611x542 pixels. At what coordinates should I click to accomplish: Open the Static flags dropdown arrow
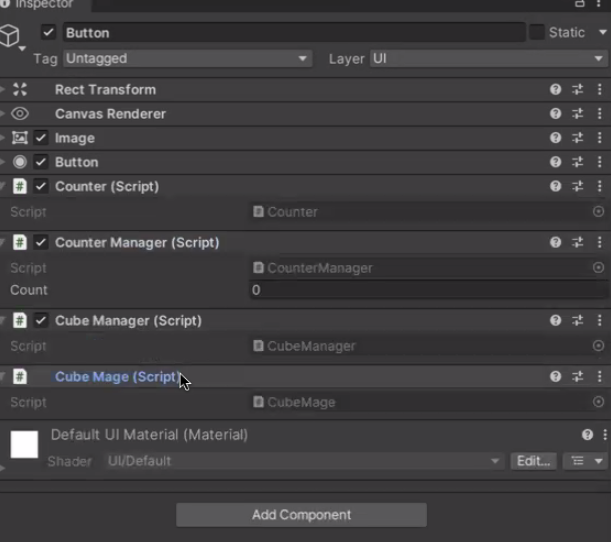(x=603, y=32)
